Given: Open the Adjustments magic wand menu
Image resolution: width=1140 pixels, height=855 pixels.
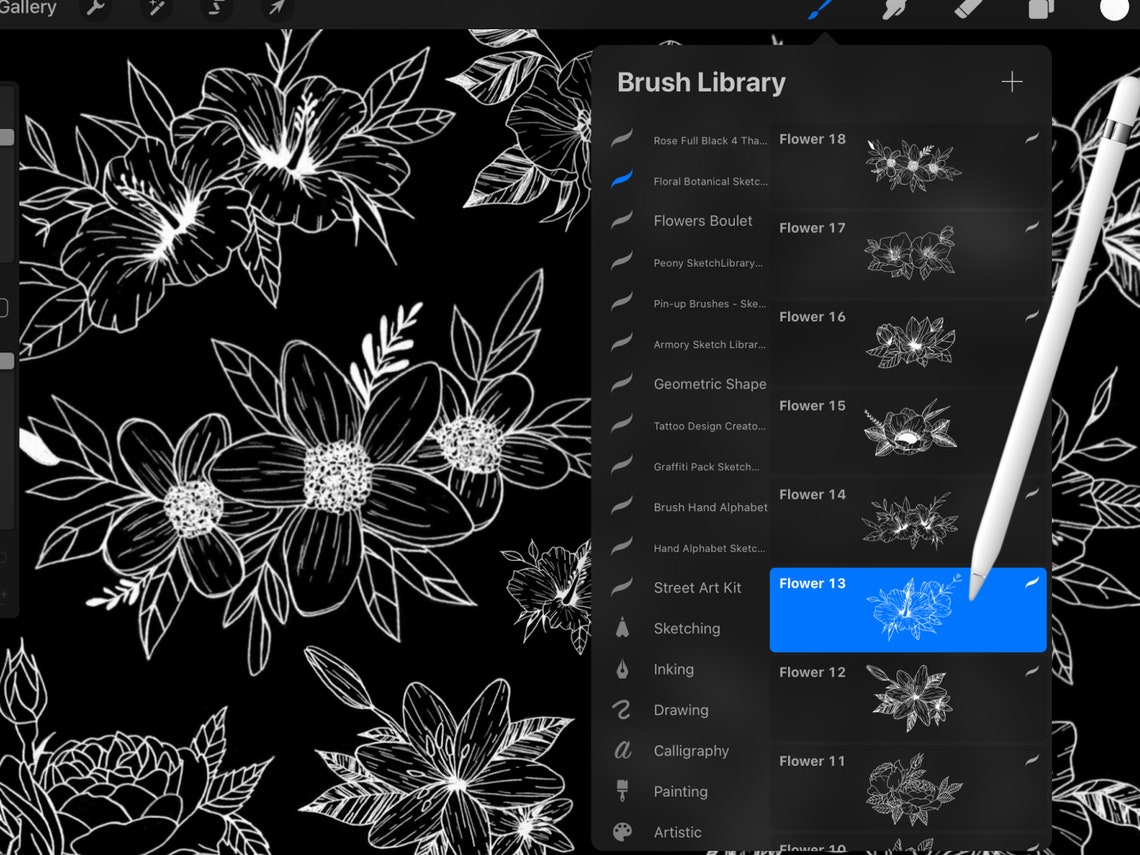Looking at the screenshot, I should pyautogui.click(x=156, y=9).
